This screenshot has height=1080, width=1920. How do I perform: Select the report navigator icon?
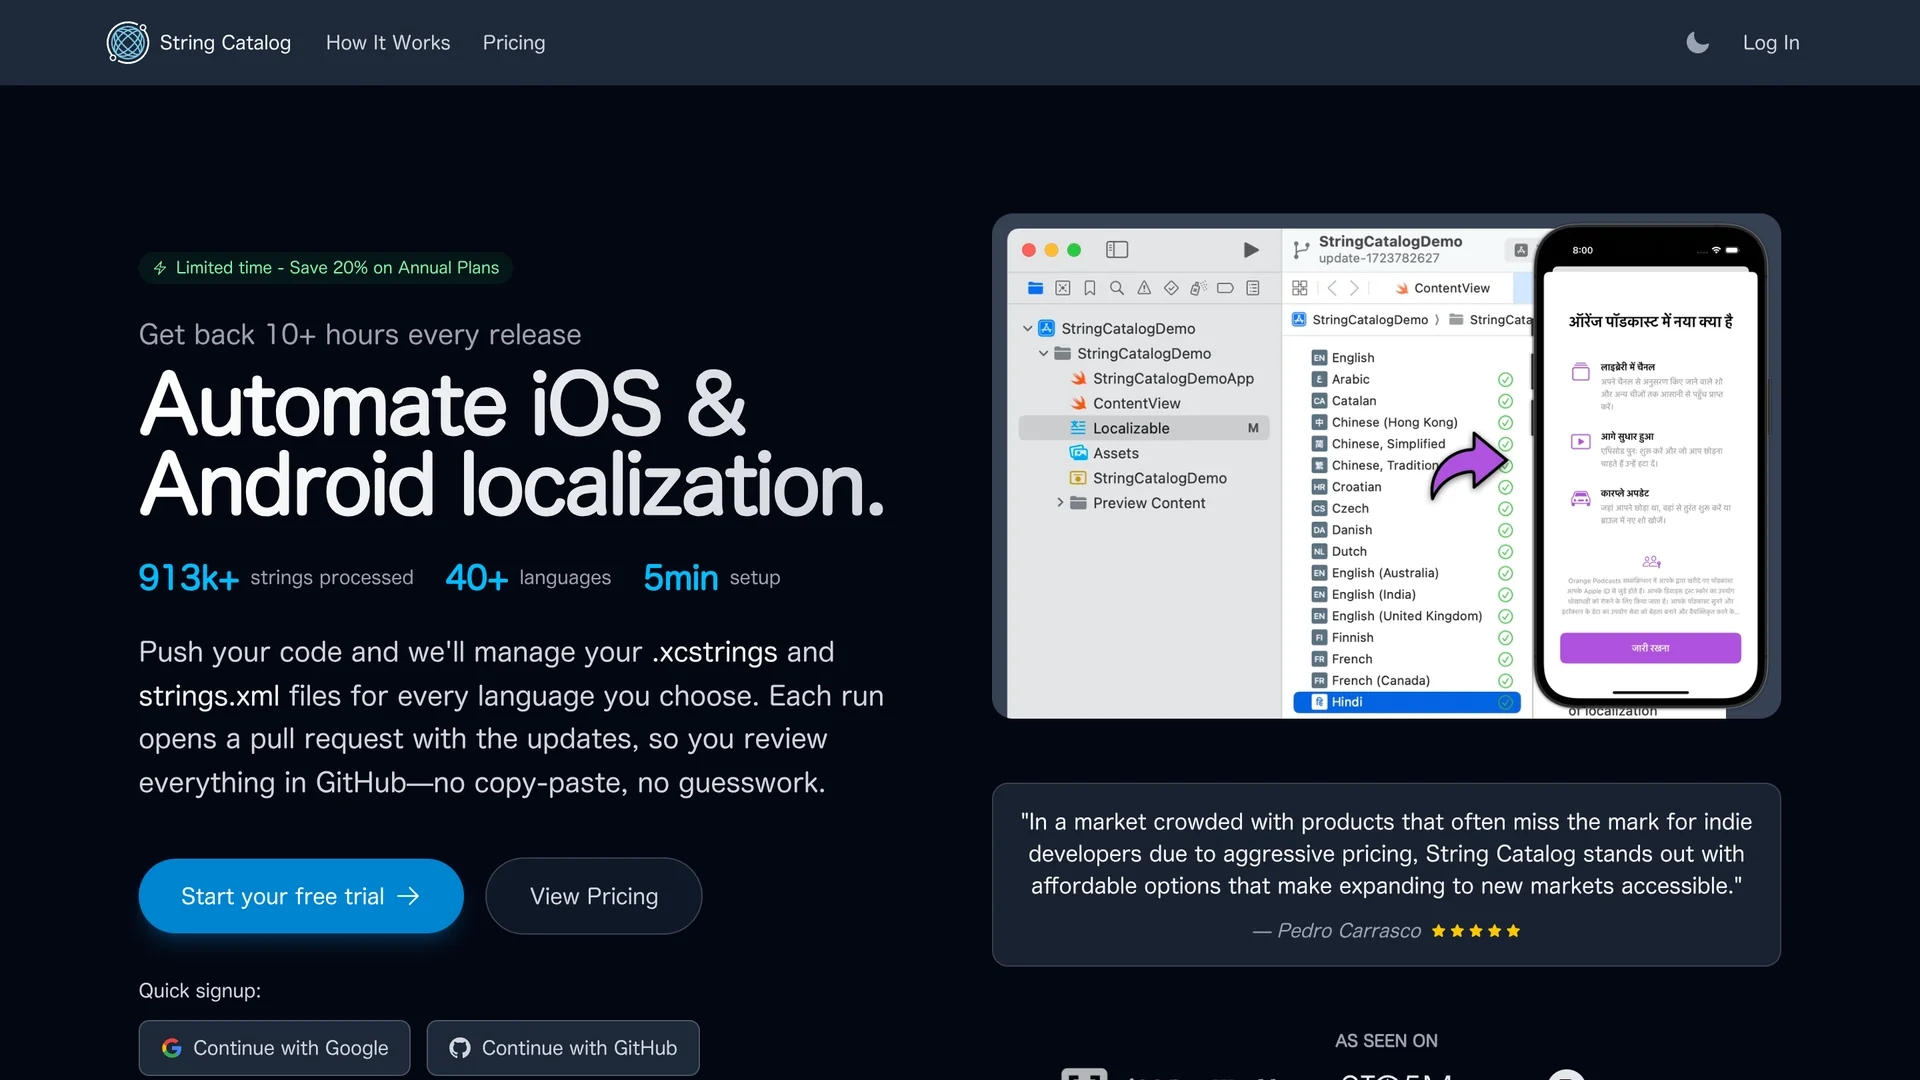point(1253,288)
